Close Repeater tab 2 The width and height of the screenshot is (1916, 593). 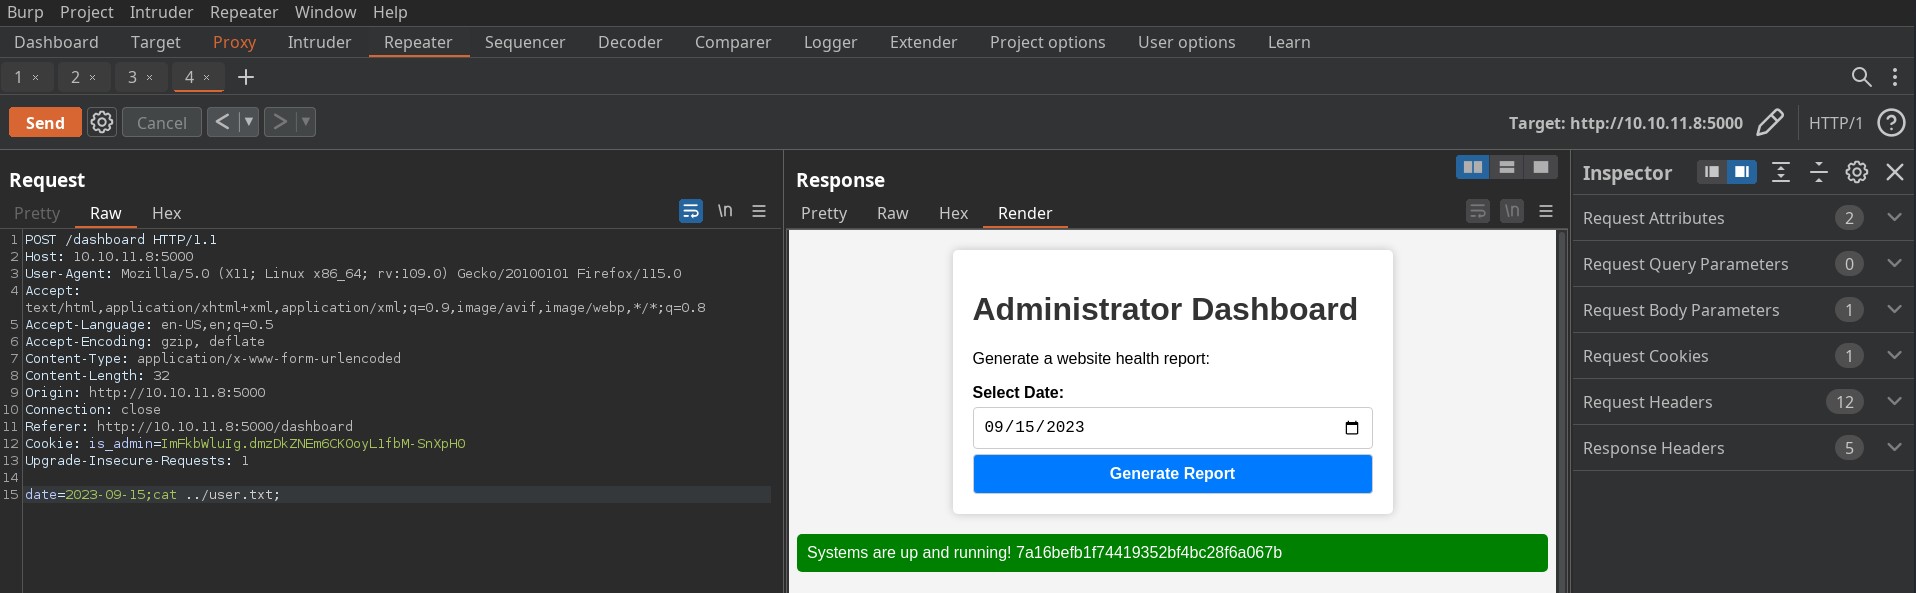click(92, 78)
